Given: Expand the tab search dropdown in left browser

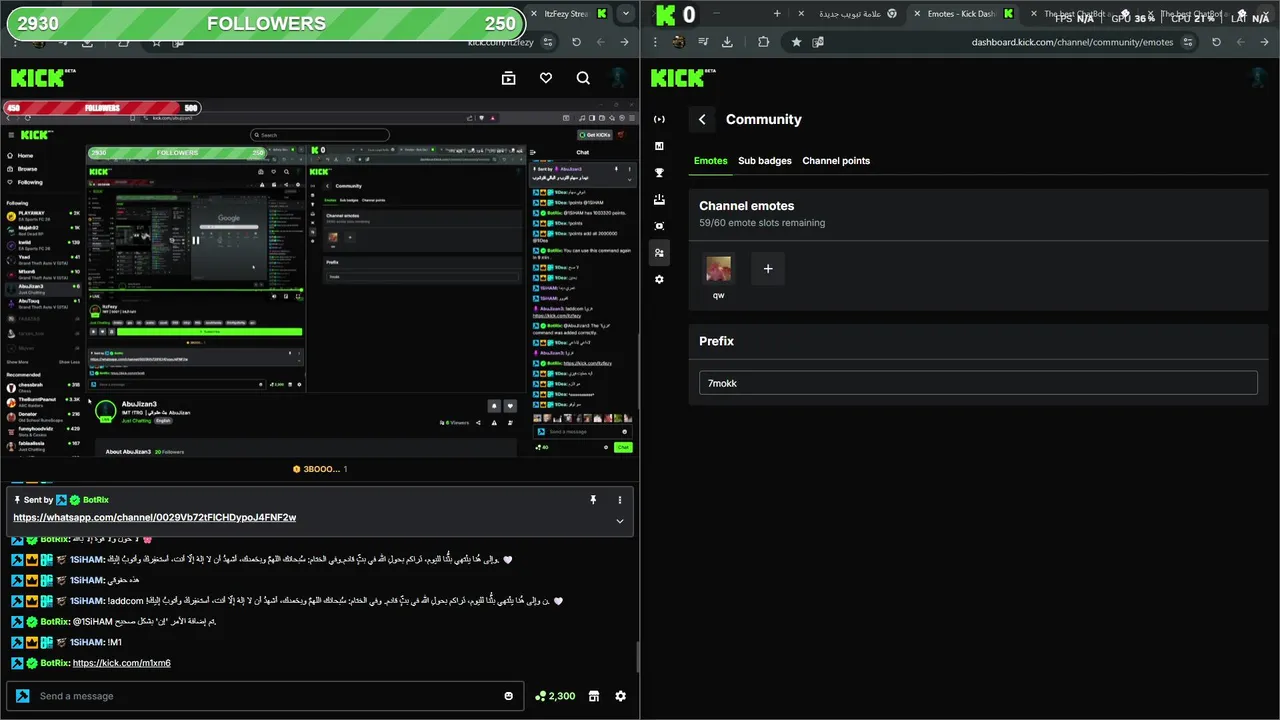Looking at the screenshot, I should 625,14.
